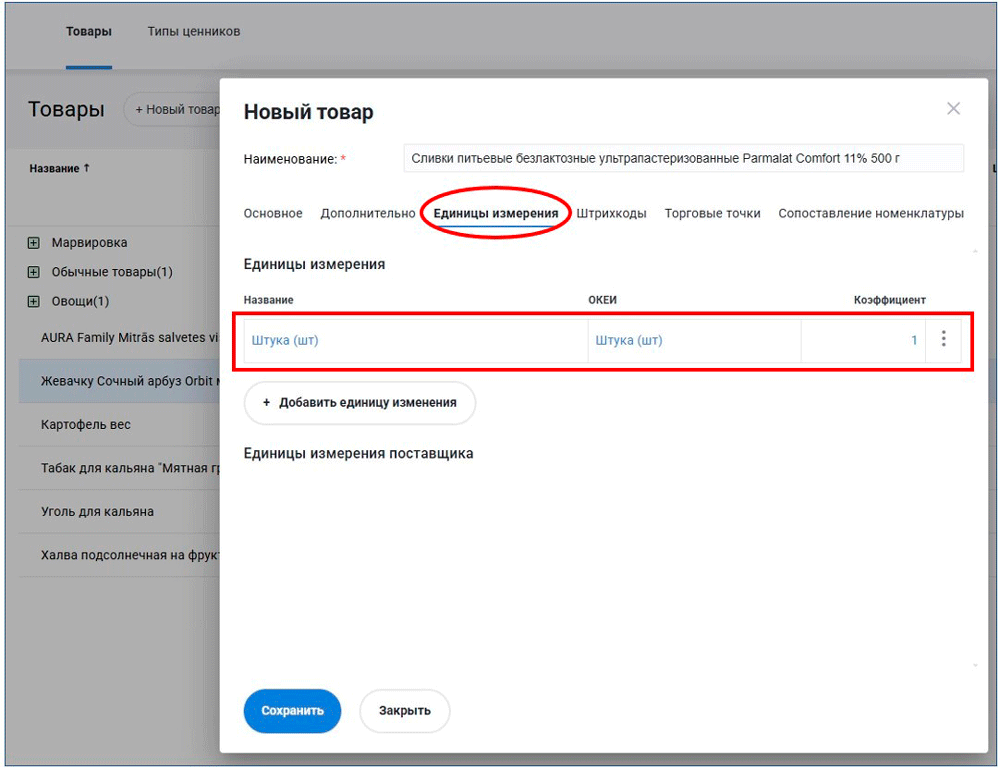Click the three-dot menu in Штука row
1000x770 pixels.
click(x=943, y=340)
